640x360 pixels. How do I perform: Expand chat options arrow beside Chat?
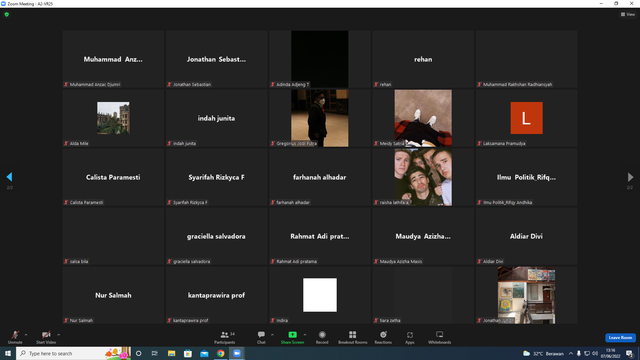pos(272,335)
